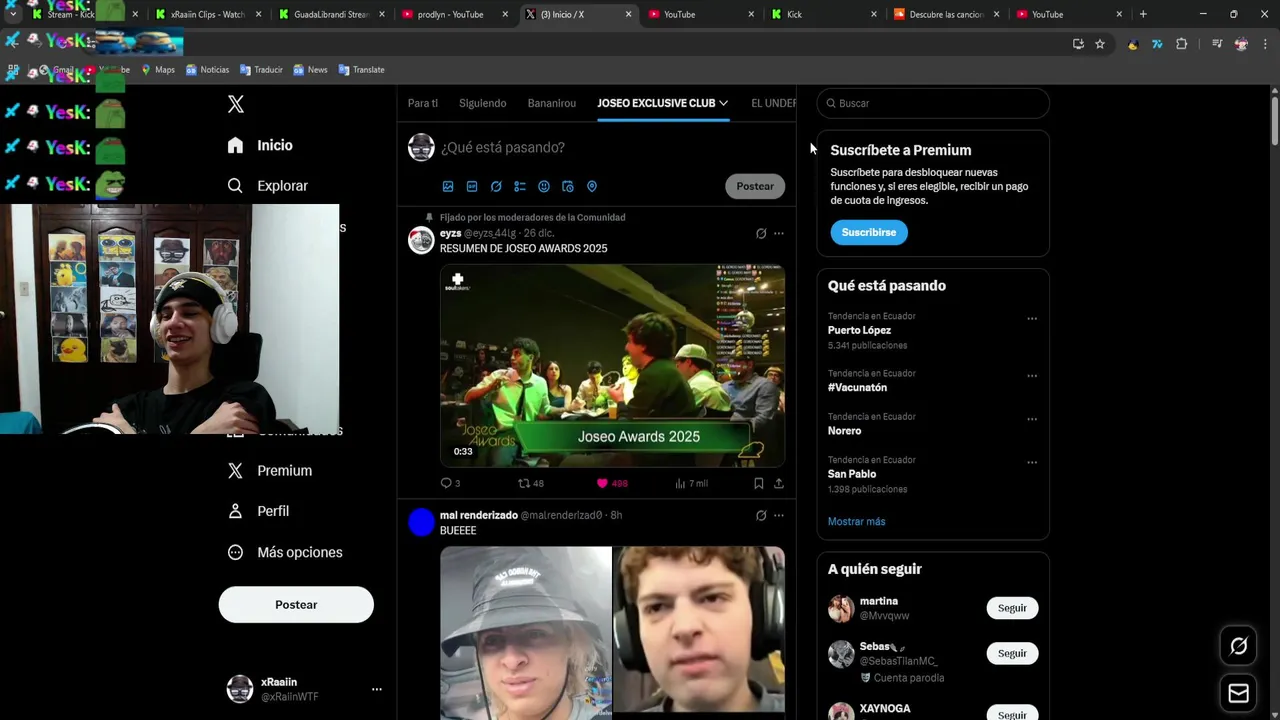Image resolution: width=1280 pixels, height=720 pixels.
Task: Open the Chrome tab search dropdown
Action: click(13, 14)
